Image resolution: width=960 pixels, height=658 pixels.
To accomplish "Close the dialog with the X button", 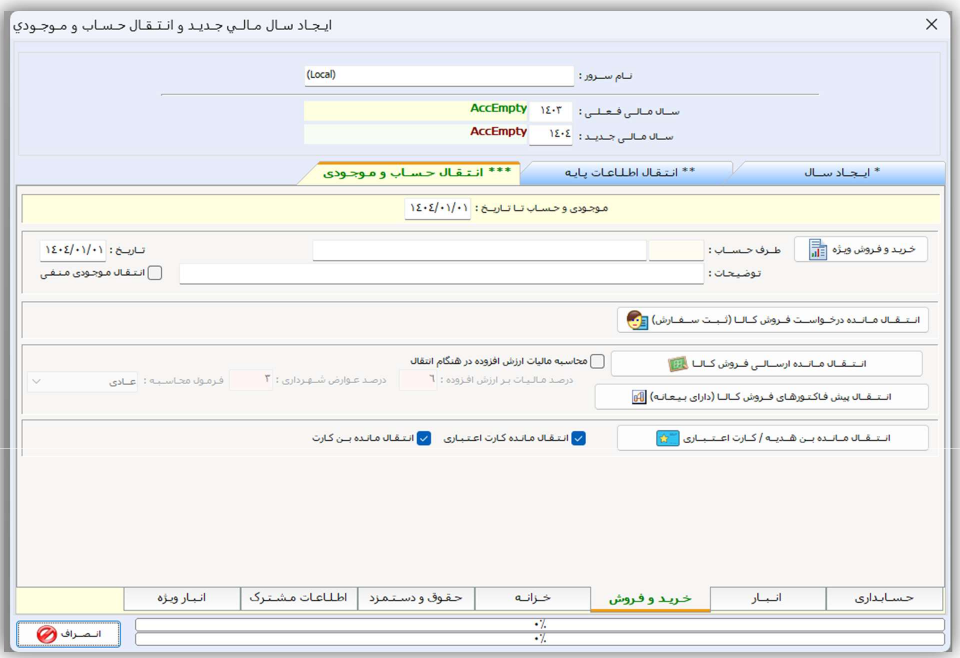I will point(931,24).
